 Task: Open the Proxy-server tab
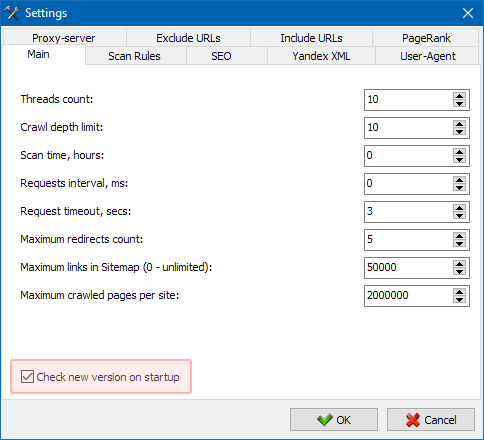64,38
